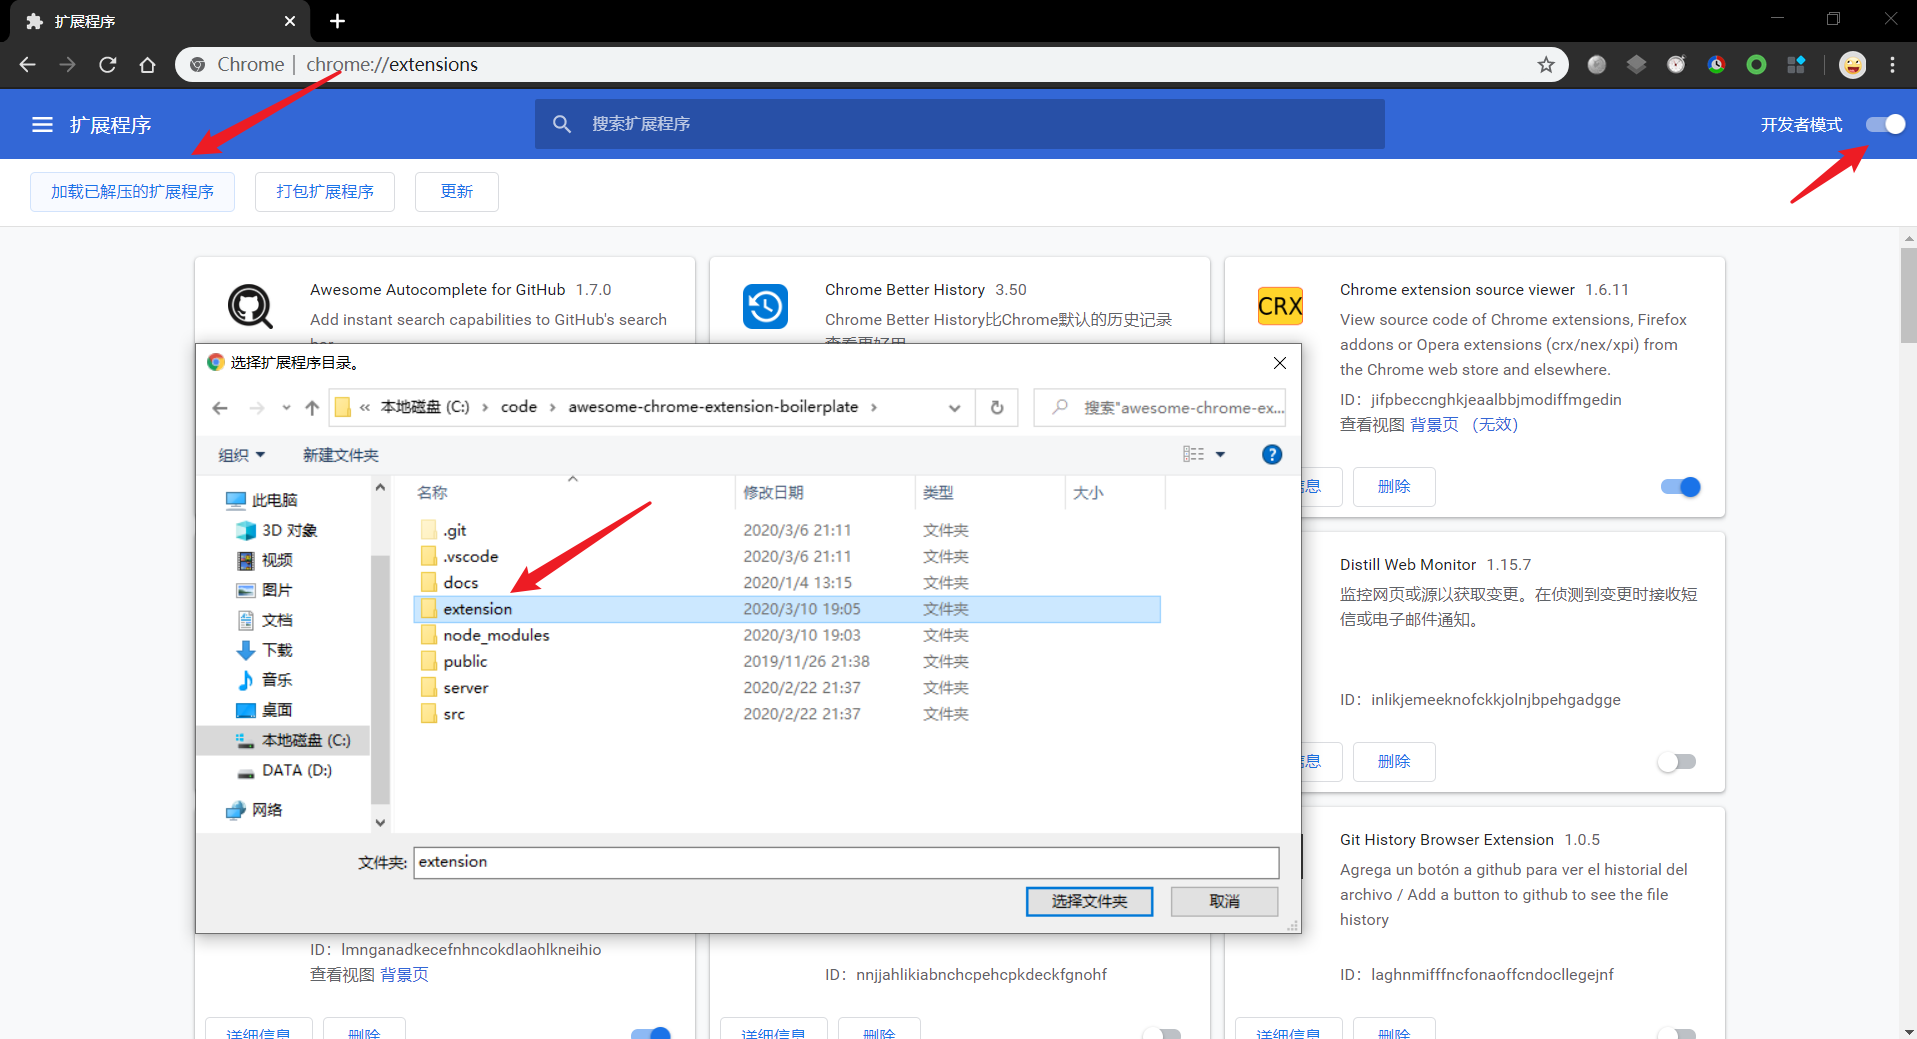
Task: Open the source viewer 背景页 (无效) link
Action: pyautogui.click(x=1464, y=425)
